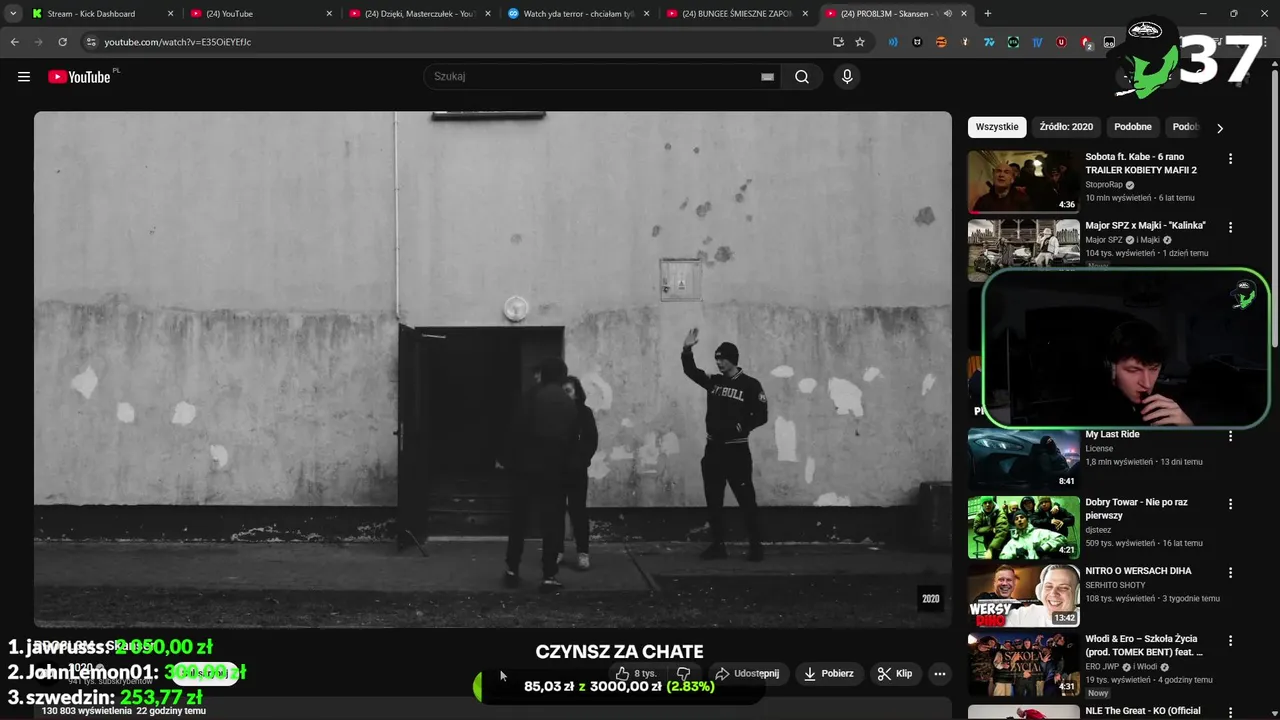1280x720 pixels.
Task: Open Dobry Towar - Nie po raz pierwszy
Action: tap(1136, 509)
